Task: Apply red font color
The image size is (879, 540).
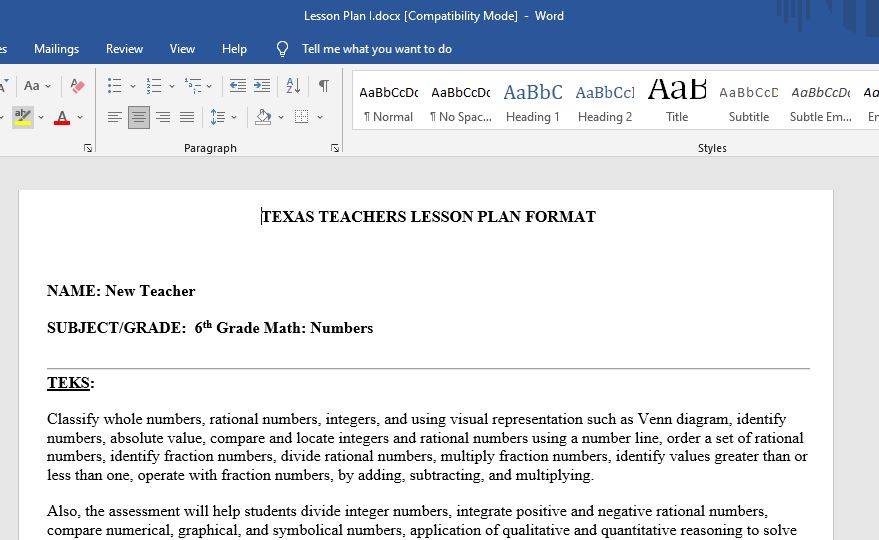Action: (x=62, y=117)
